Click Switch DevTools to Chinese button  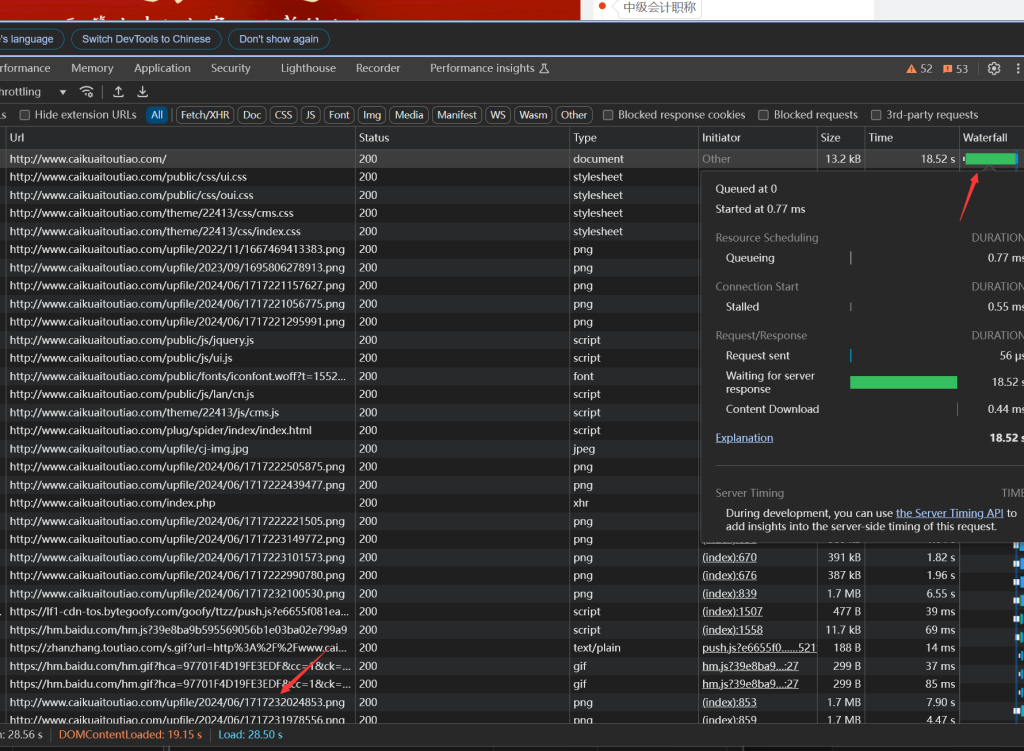tap(146, 39)
